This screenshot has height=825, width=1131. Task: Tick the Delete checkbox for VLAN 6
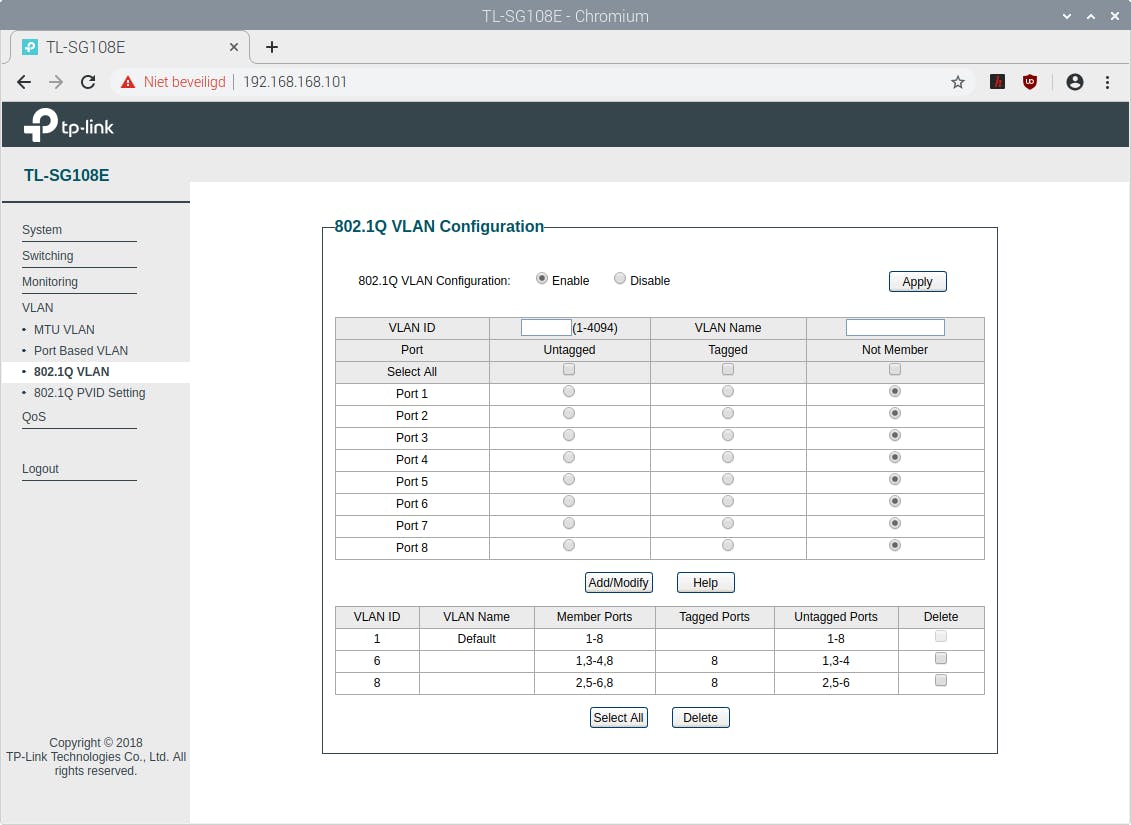940,659
